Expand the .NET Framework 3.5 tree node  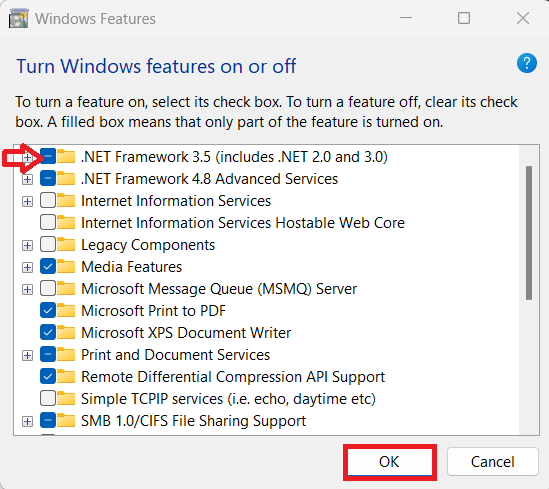(x=27, y=158)
